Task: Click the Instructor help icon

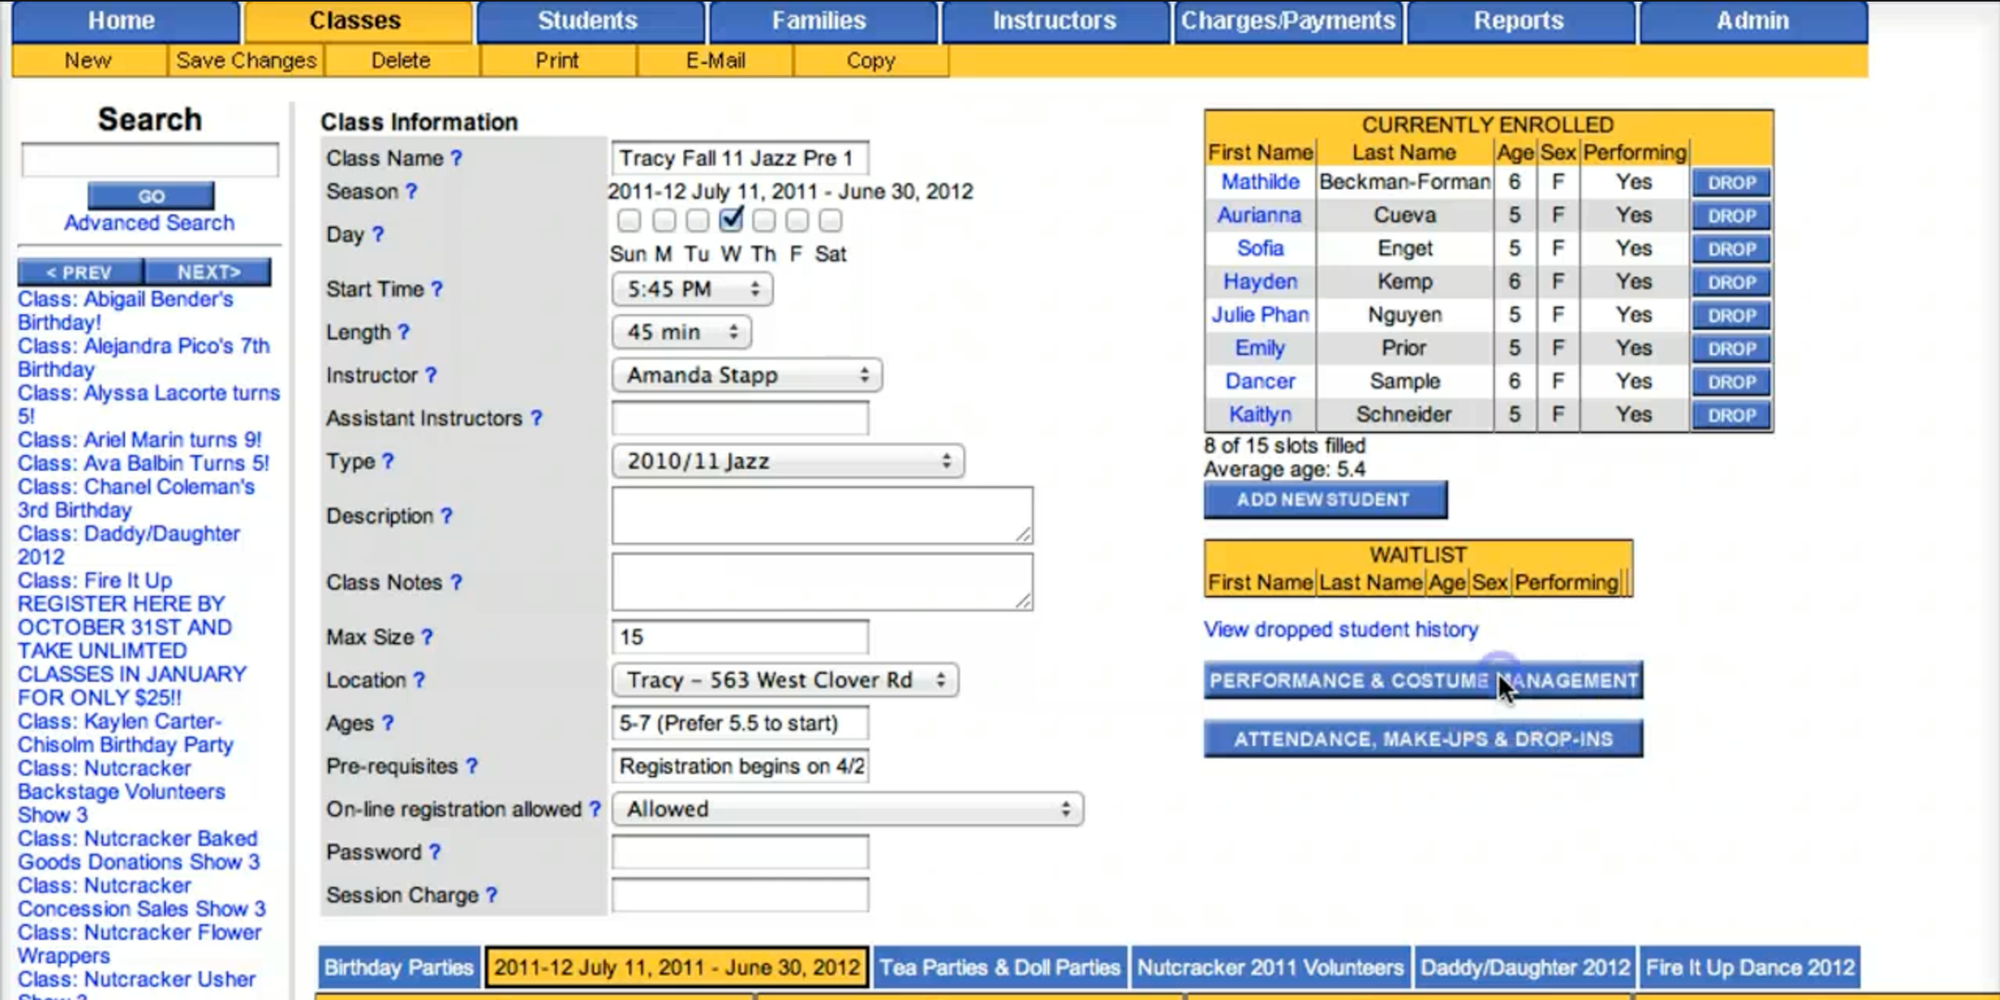Action: [430, 375]
